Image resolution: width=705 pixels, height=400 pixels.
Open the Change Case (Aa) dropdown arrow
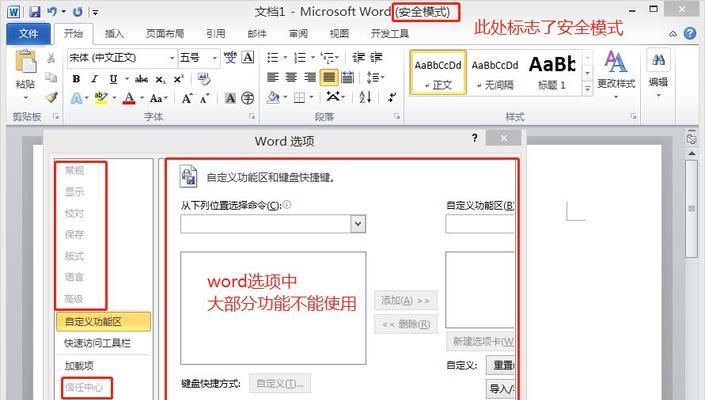point(166,98)
